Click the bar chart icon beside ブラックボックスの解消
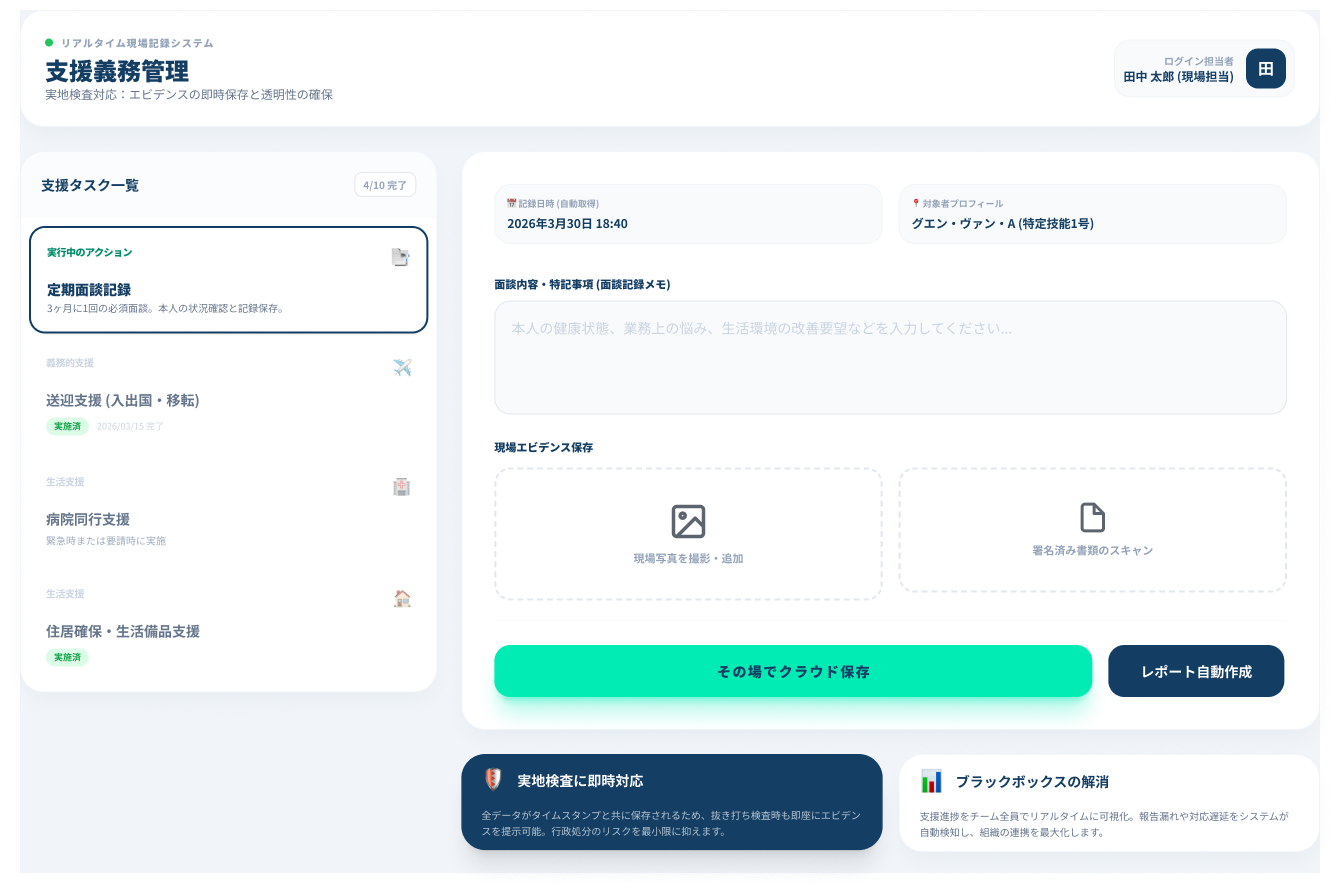 pos(931,781)
